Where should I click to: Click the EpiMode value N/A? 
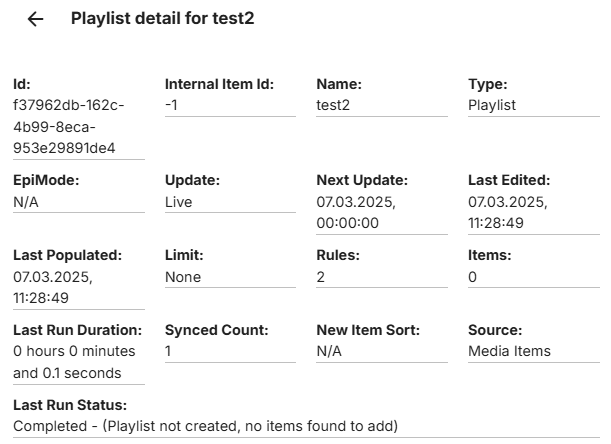[x=26, y=201]
